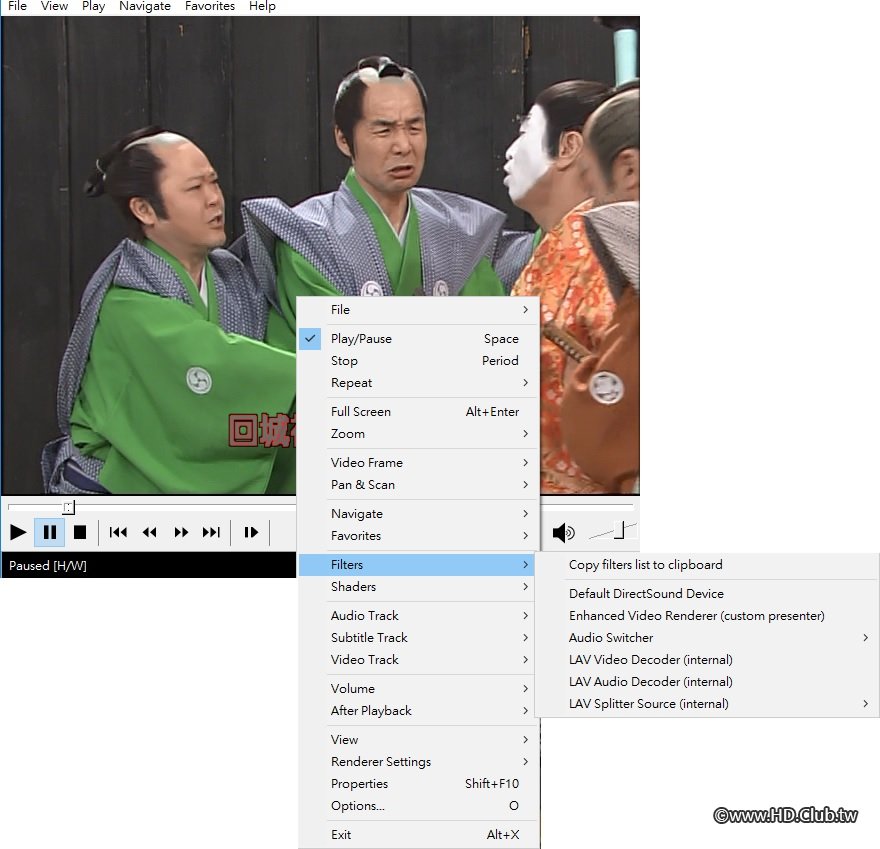Expand the Pan & Scan submenu
This screenshot has height=849, width=880.
pos(418,485)
